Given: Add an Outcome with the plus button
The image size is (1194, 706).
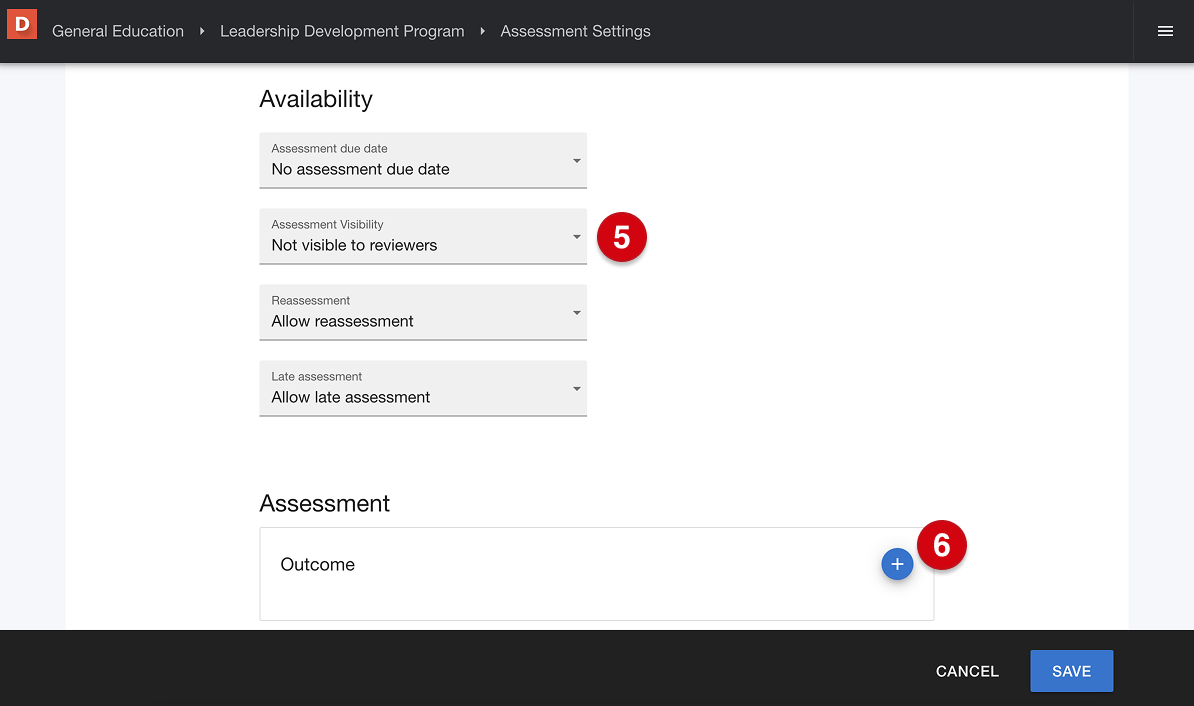Looking at the screenshot, I should 897,564.
